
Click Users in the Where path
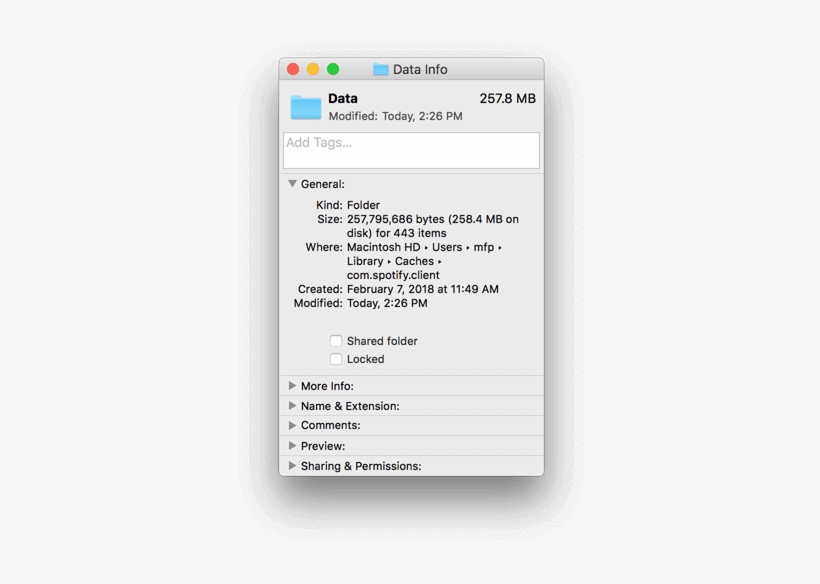click(447, 247)
